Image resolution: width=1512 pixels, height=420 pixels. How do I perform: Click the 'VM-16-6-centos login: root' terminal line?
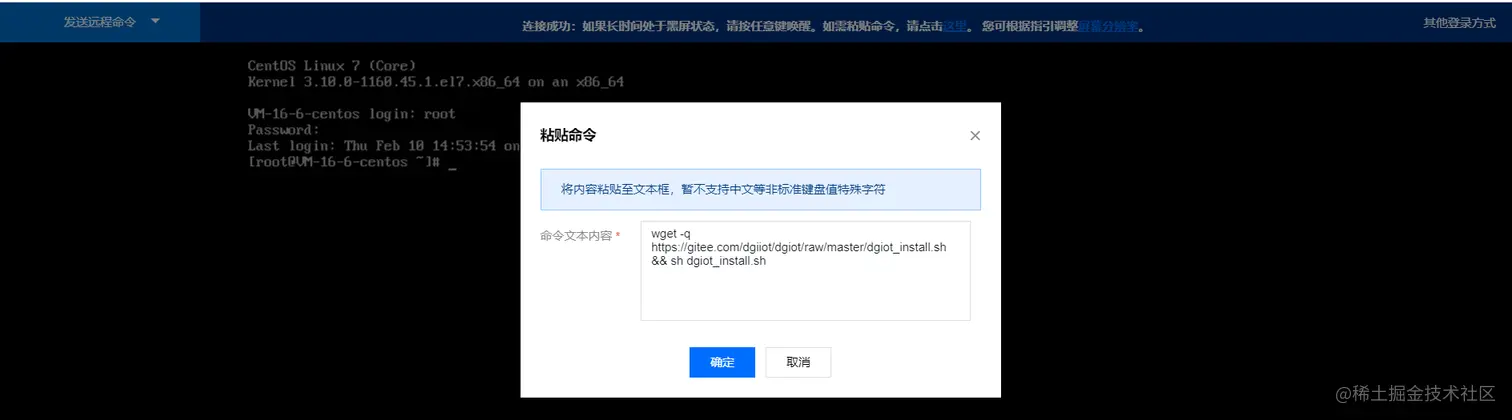[x=352, y=114]
